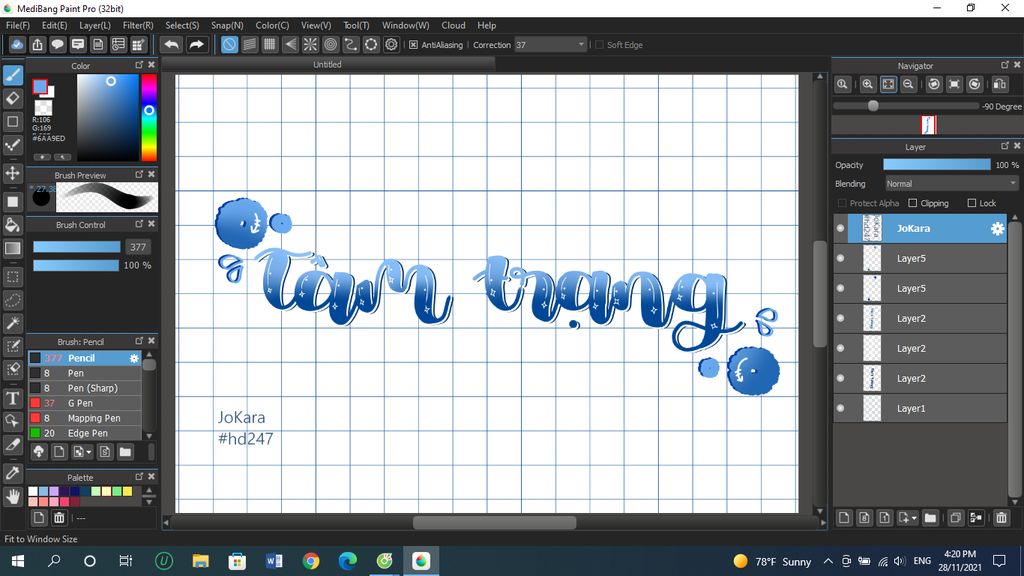Select the rectangular Select tool

pyautogui.click(x=13, y=277)
